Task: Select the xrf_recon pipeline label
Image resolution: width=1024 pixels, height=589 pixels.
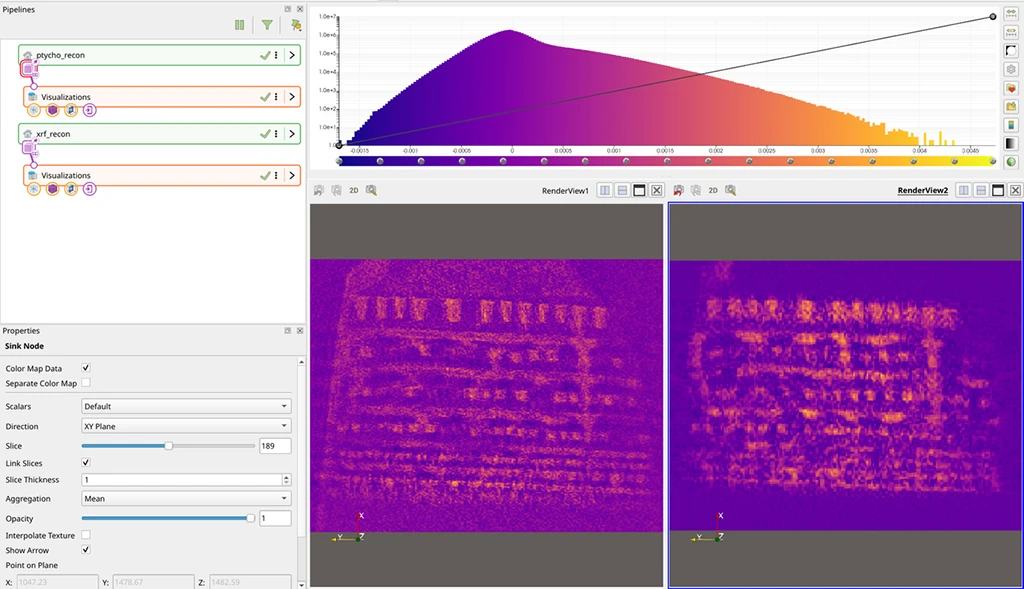Action: pyautogui.click(x=53, y=134)
